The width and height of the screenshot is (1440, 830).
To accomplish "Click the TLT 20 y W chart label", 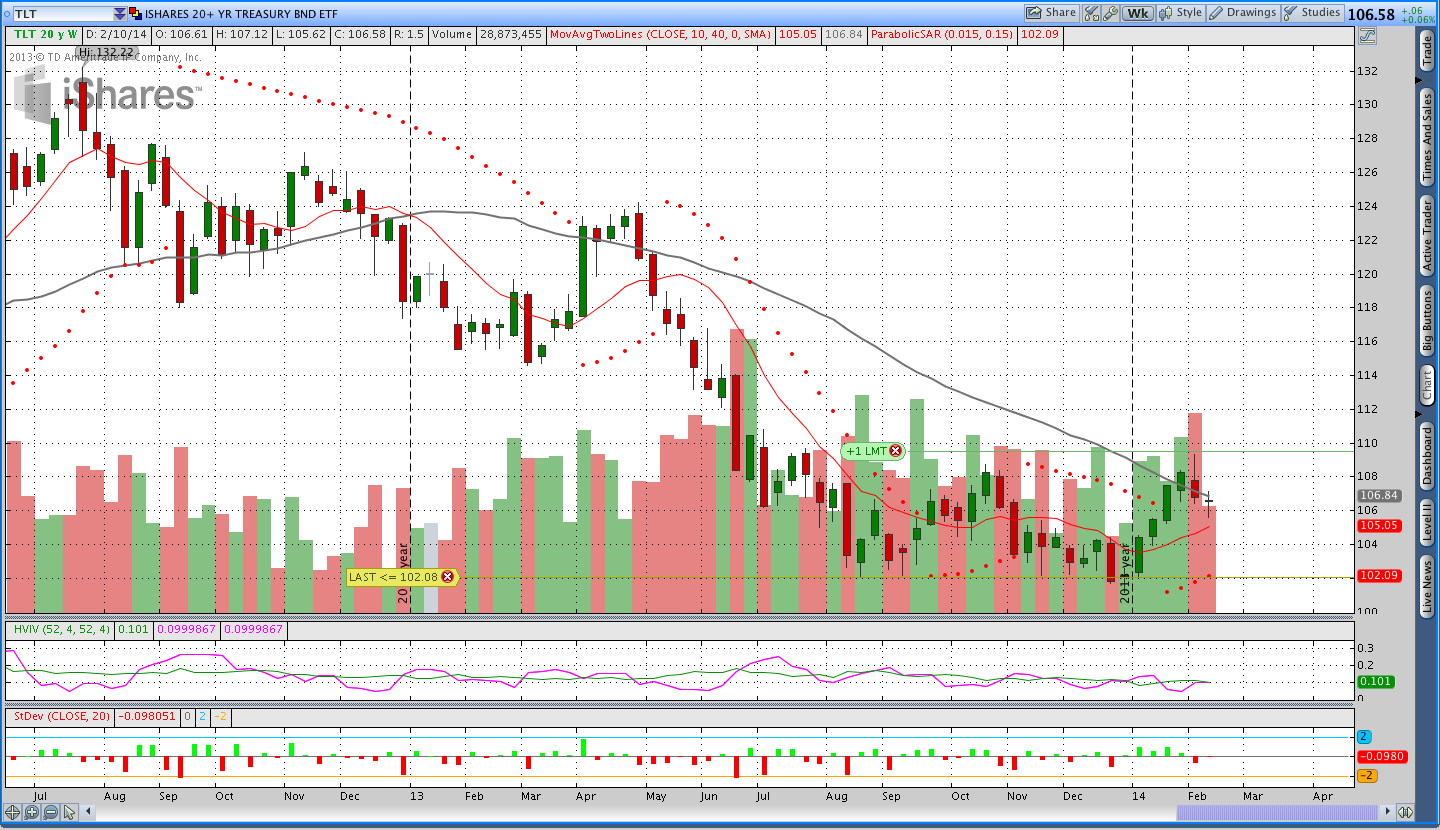I will [x=45, y=34].
